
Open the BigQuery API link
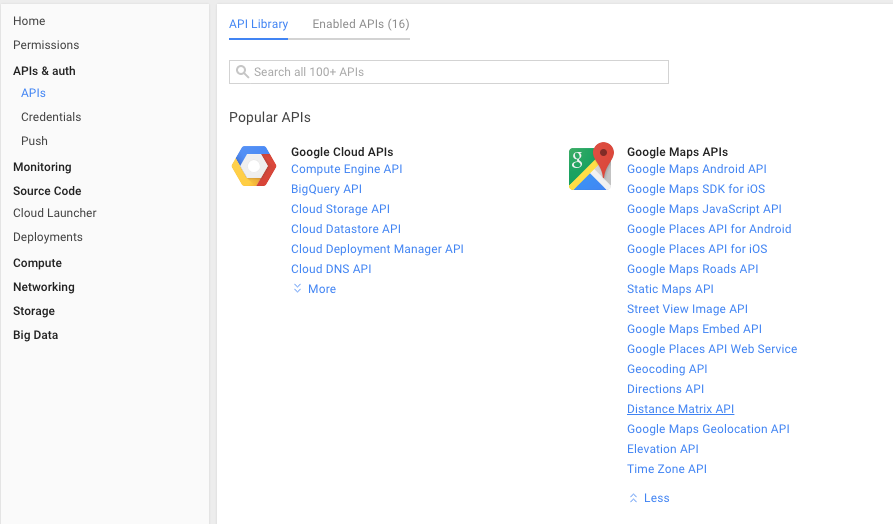pos(326,189)
